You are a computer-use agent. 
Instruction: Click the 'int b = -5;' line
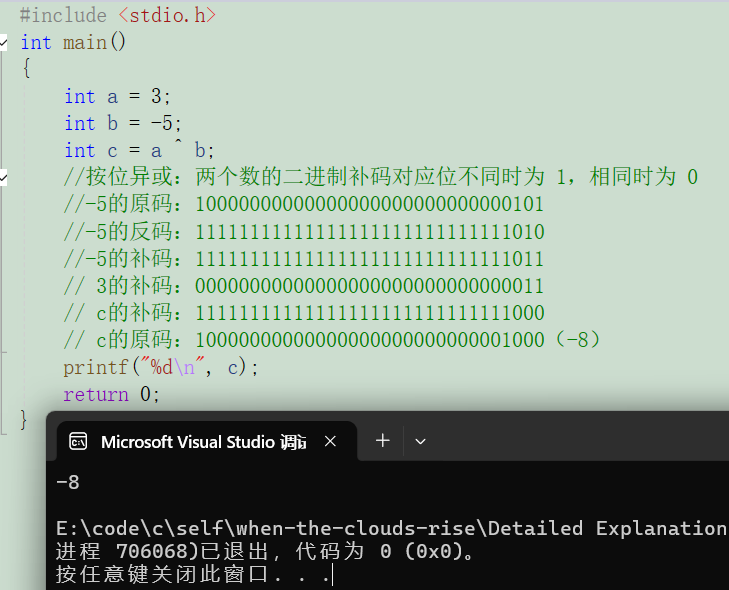point(123,124)
